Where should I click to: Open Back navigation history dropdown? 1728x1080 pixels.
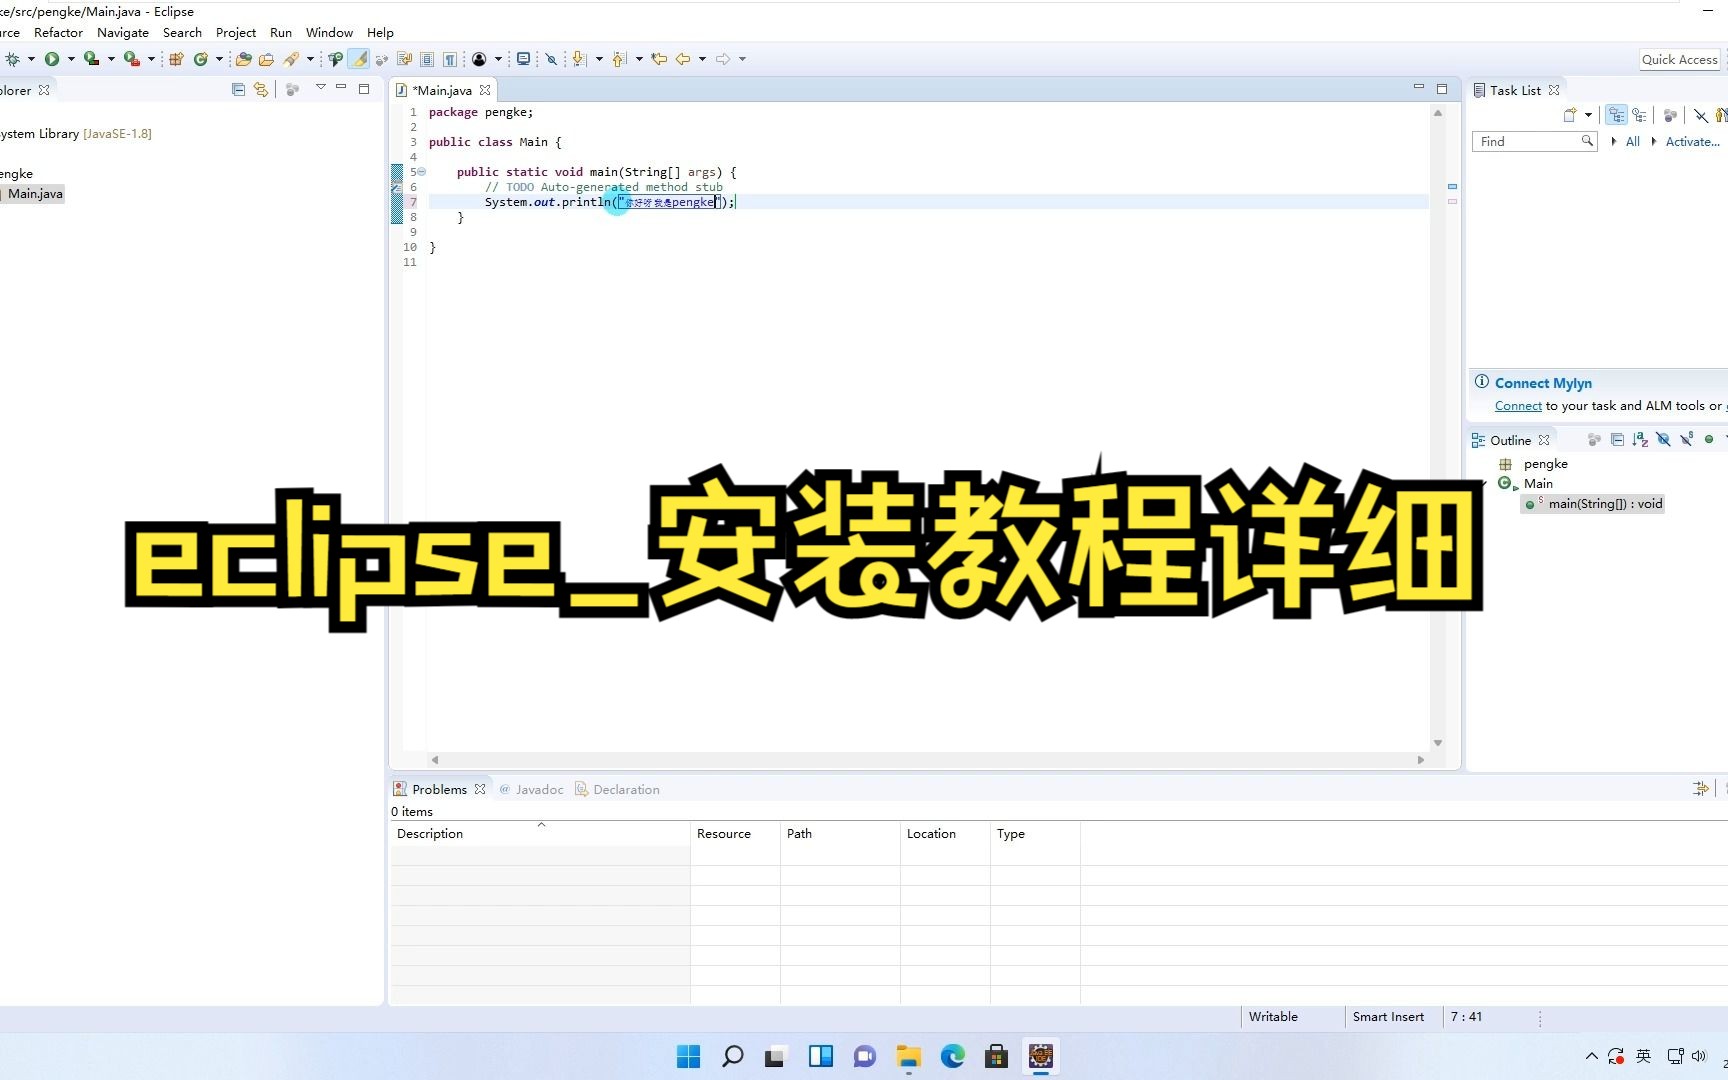pos(702,59)
